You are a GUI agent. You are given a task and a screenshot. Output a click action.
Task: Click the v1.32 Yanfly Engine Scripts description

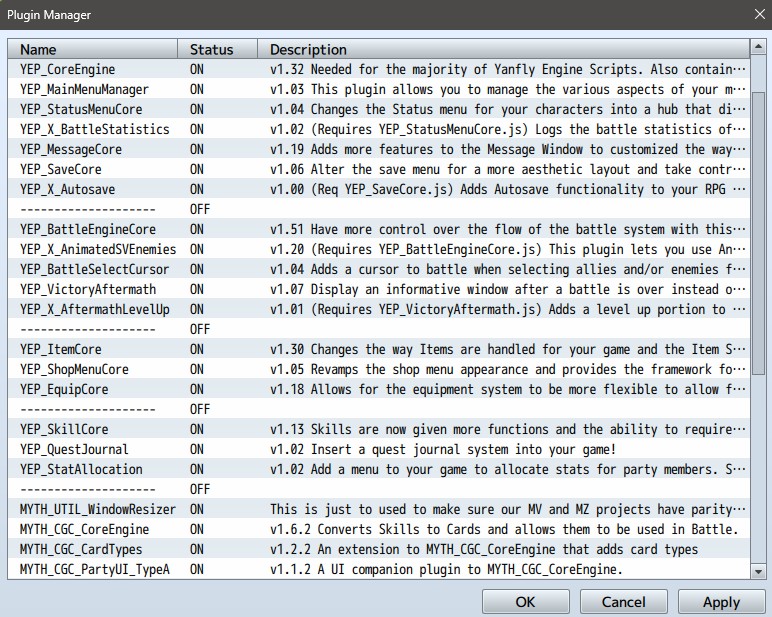pos(508,69)
